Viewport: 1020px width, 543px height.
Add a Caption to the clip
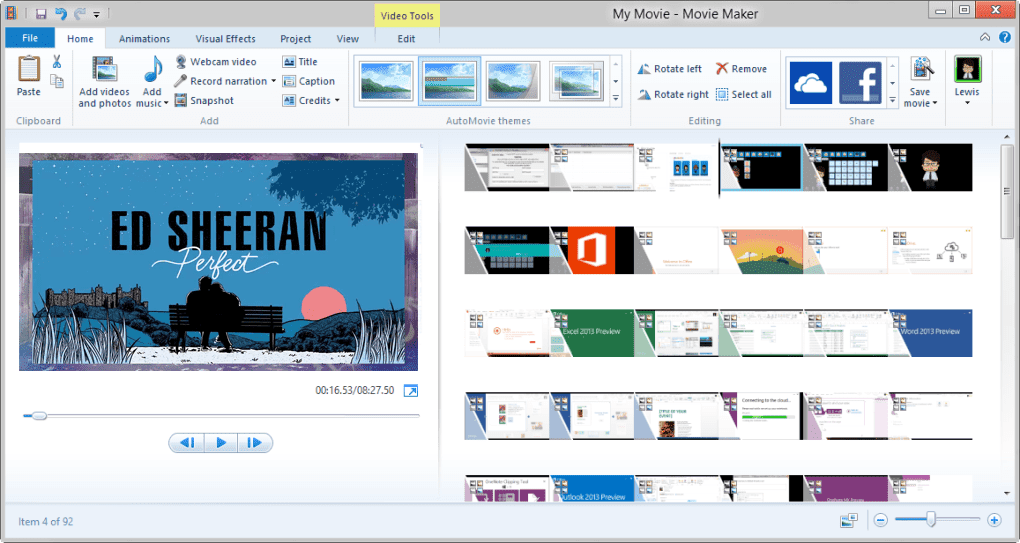click(x=308, y=81)
